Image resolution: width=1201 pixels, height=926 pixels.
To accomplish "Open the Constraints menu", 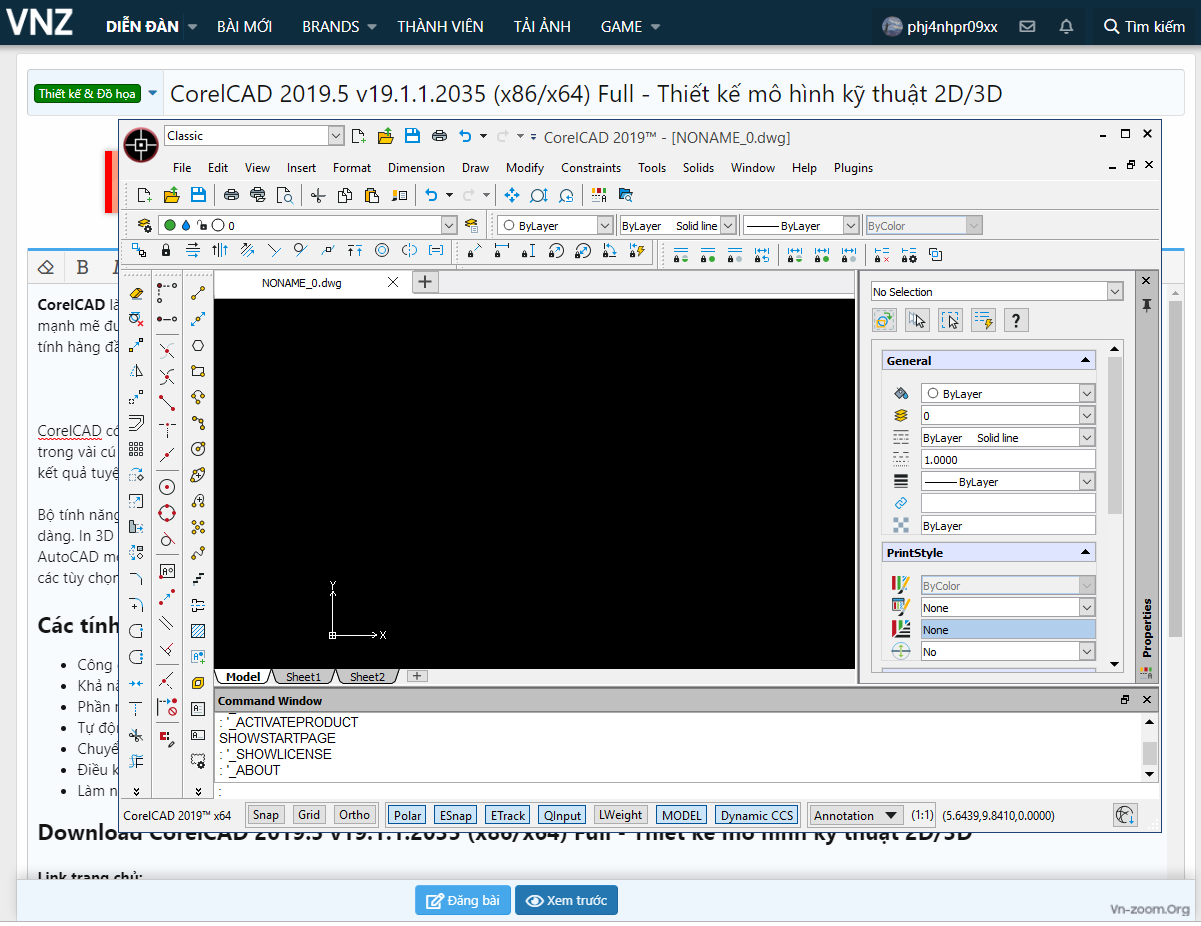I will tap(591, 168).
